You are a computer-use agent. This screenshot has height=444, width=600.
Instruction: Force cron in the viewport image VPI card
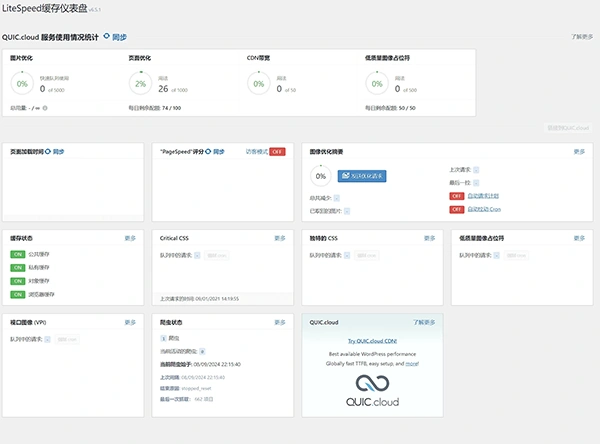coord(67,339)
